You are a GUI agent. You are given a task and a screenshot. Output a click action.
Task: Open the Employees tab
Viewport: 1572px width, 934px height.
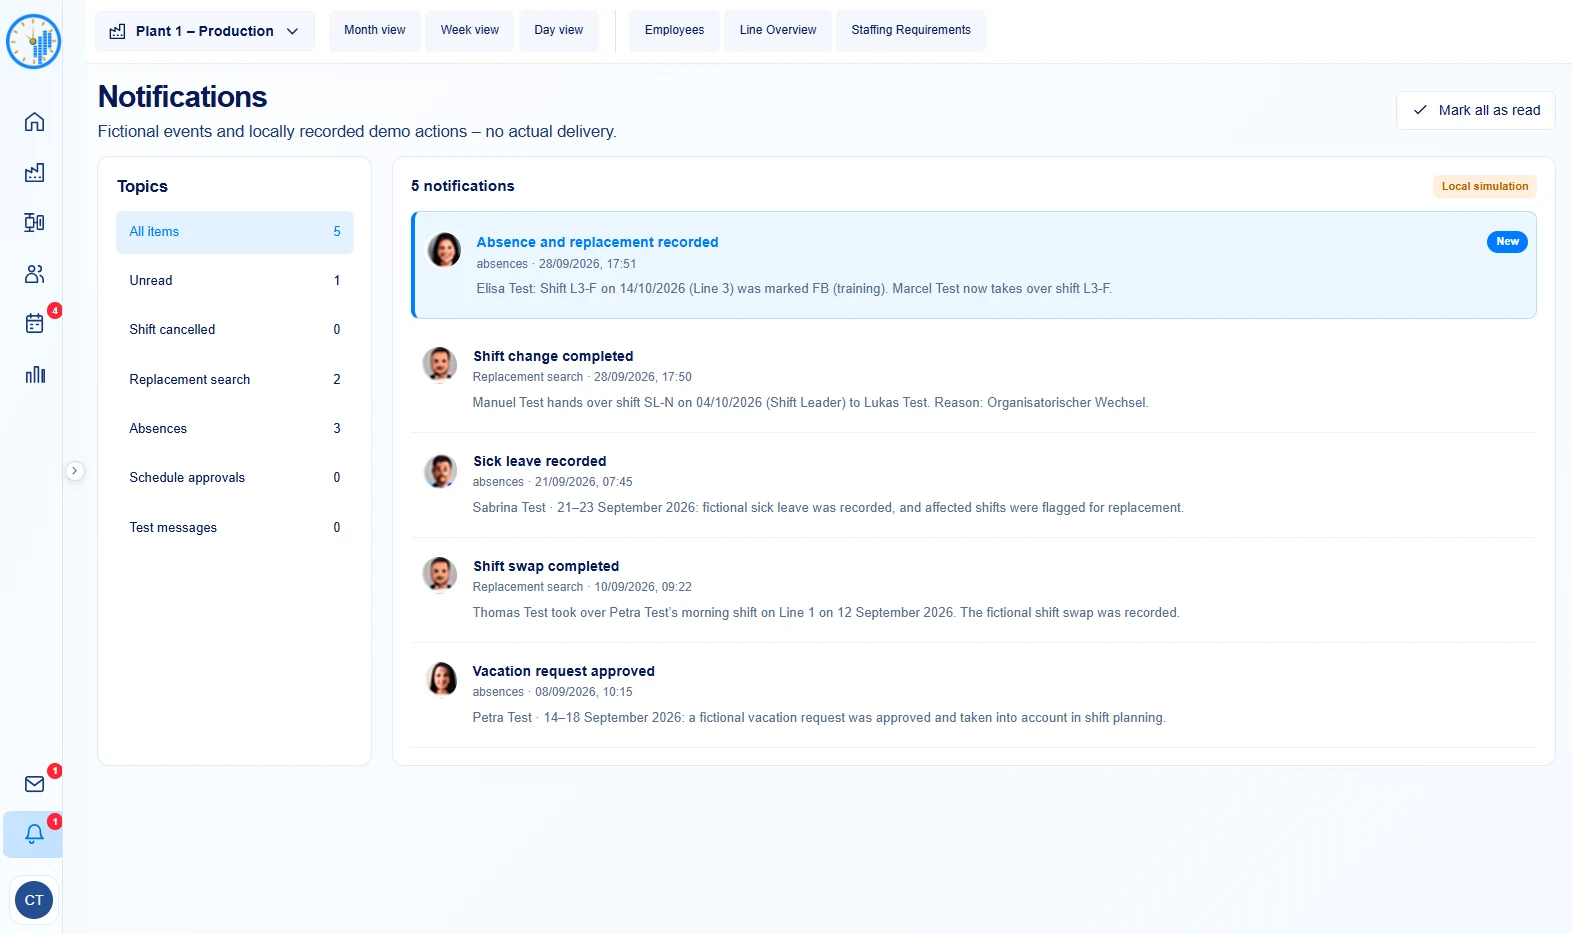pyautogui.click(x=674, y=30)
